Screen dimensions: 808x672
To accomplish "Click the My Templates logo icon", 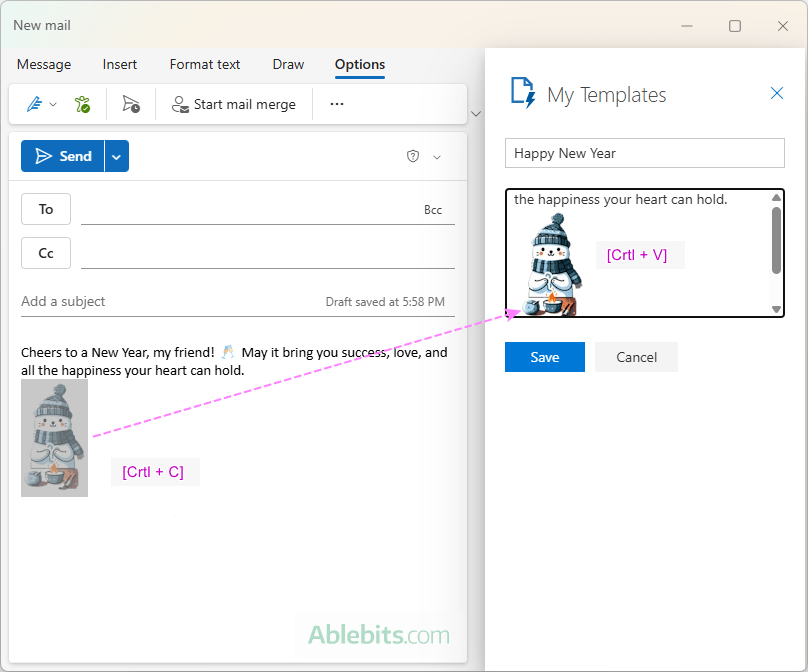I will (523, 93).
